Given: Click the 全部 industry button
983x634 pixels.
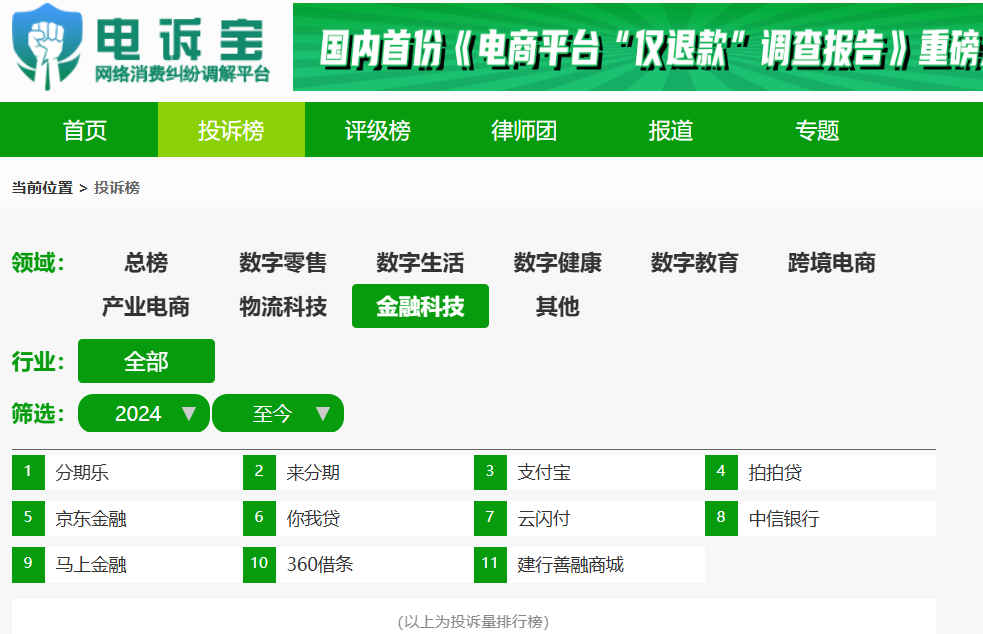Looking at the screenshot, I should click(x=146, y=361).
